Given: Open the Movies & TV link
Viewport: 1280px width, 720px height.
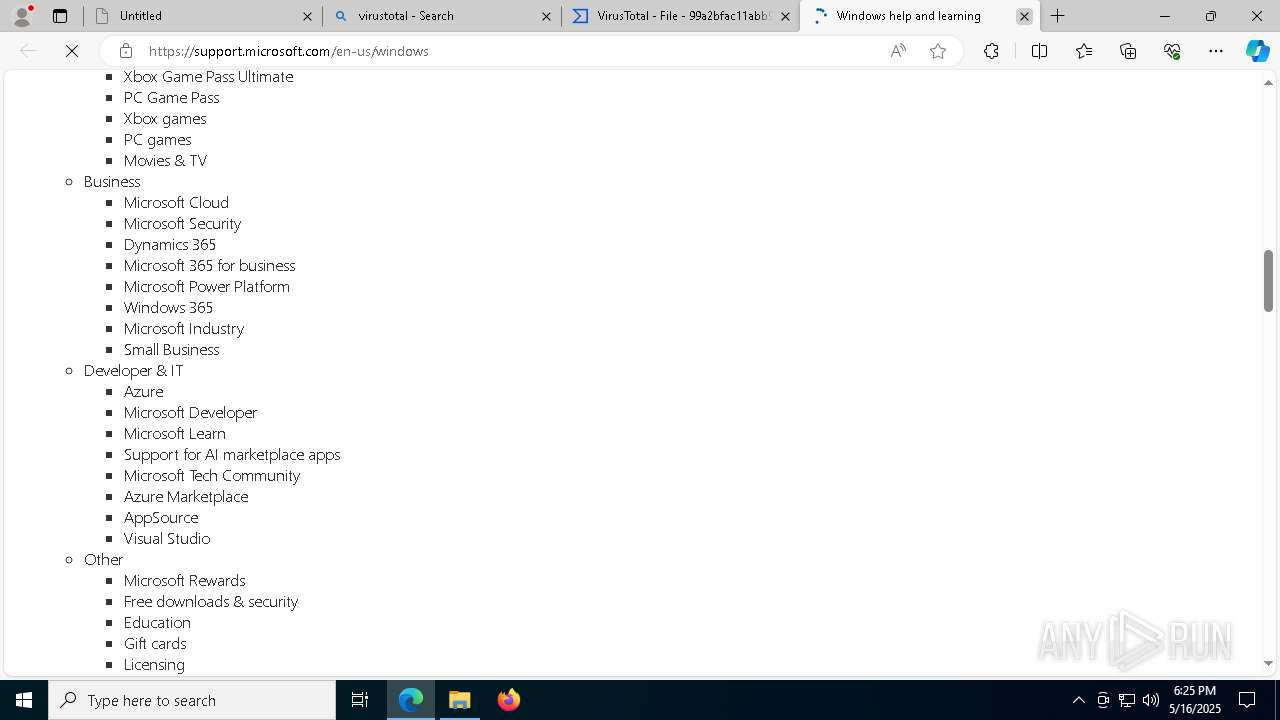Looking at the screenshot, I should click(x=165, y=161).
